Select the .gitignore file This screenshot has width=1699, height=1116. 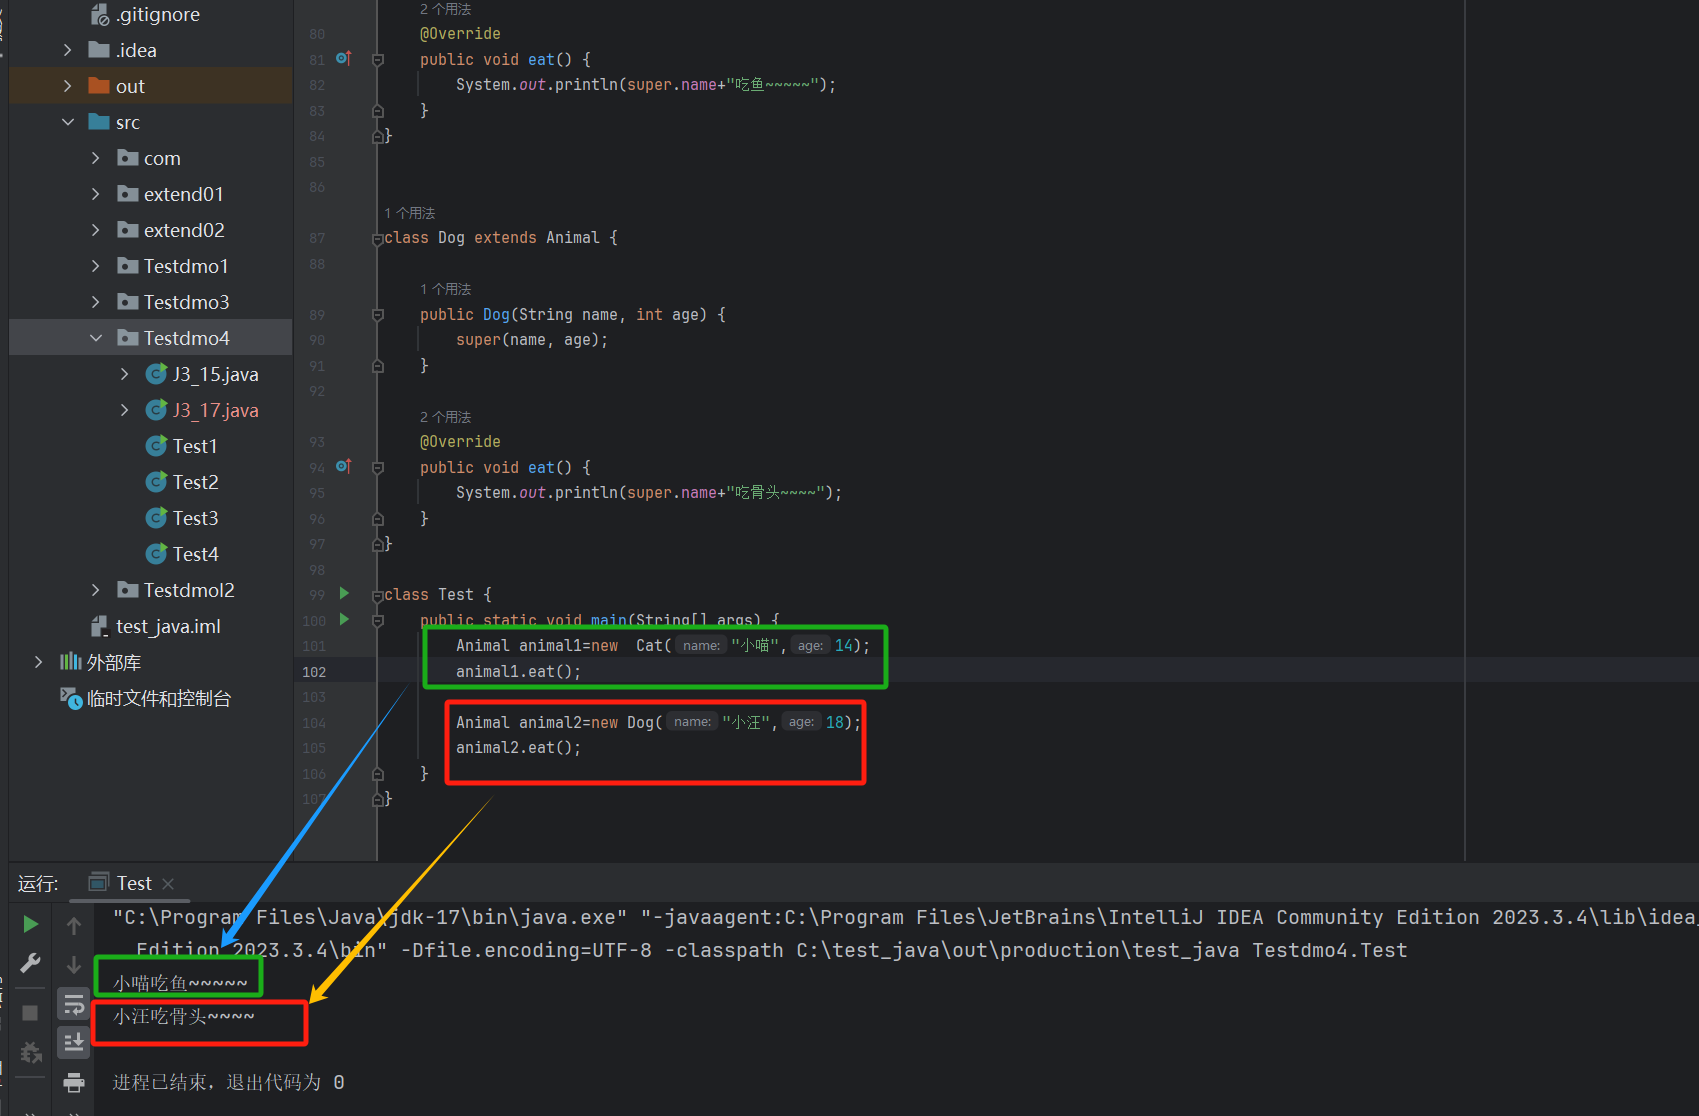[151, 14]
